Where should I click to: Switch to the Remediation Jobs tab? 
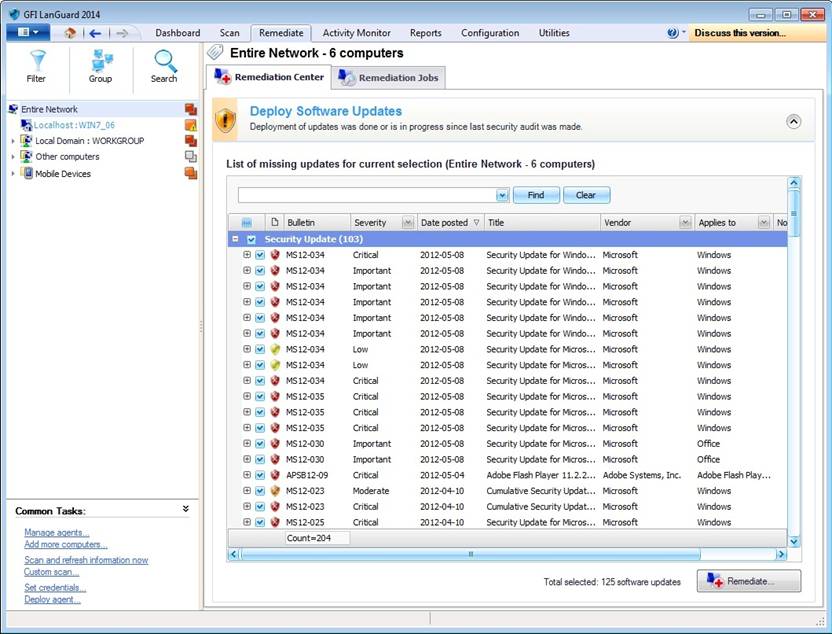click(390, 78)
